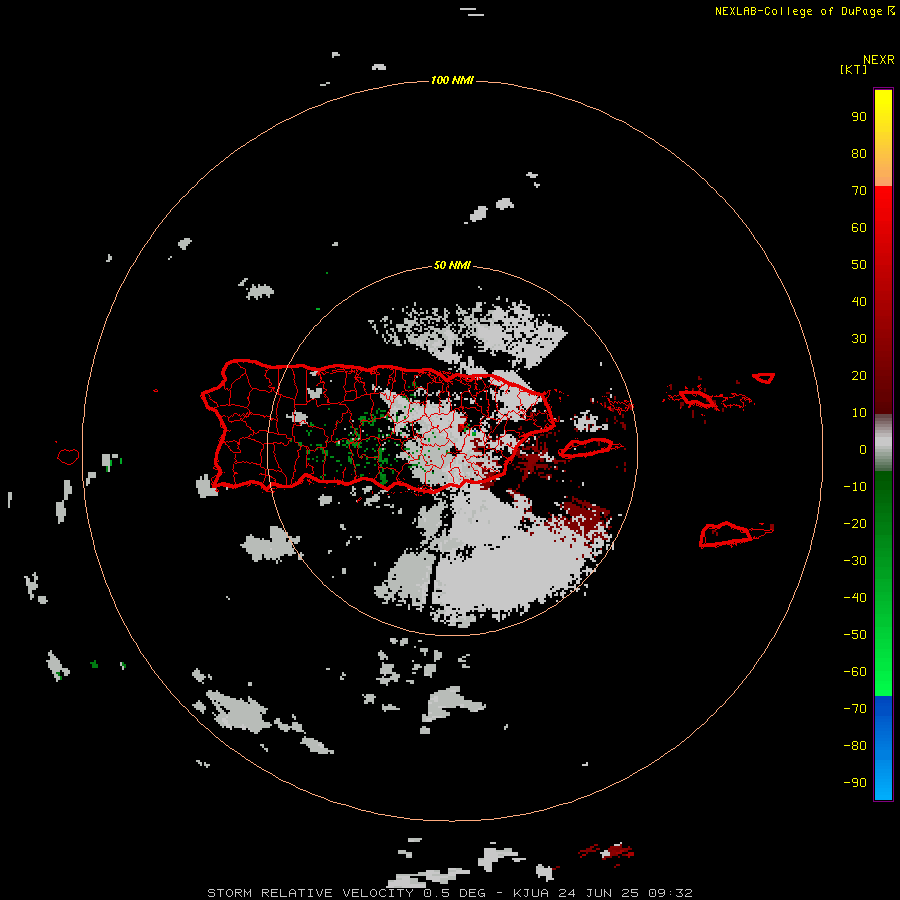Click the 60 scale value

(x=859, y=228)
